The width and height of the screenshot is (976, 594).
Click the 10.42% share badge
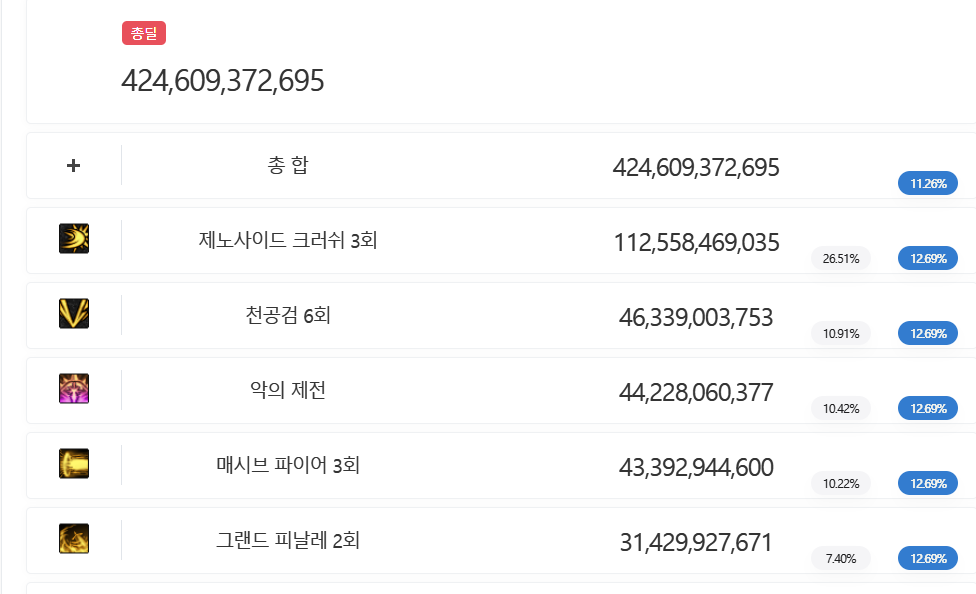coord(841,409)
